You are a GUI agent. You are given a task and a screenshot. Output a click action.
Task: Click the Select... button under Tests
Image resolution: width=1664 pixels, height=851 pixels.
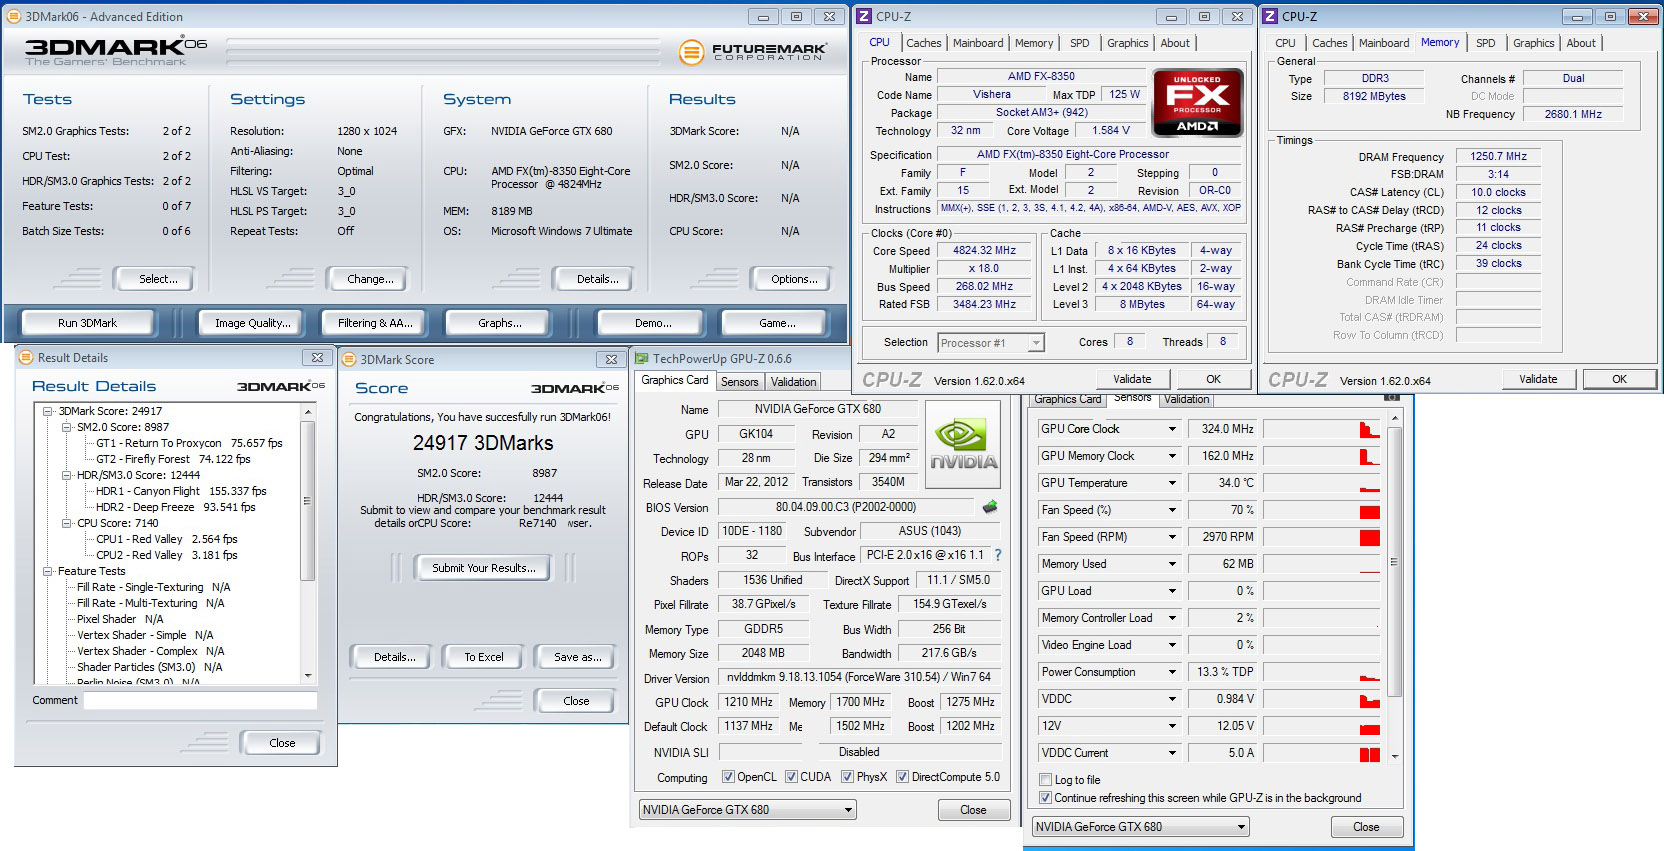153,279
